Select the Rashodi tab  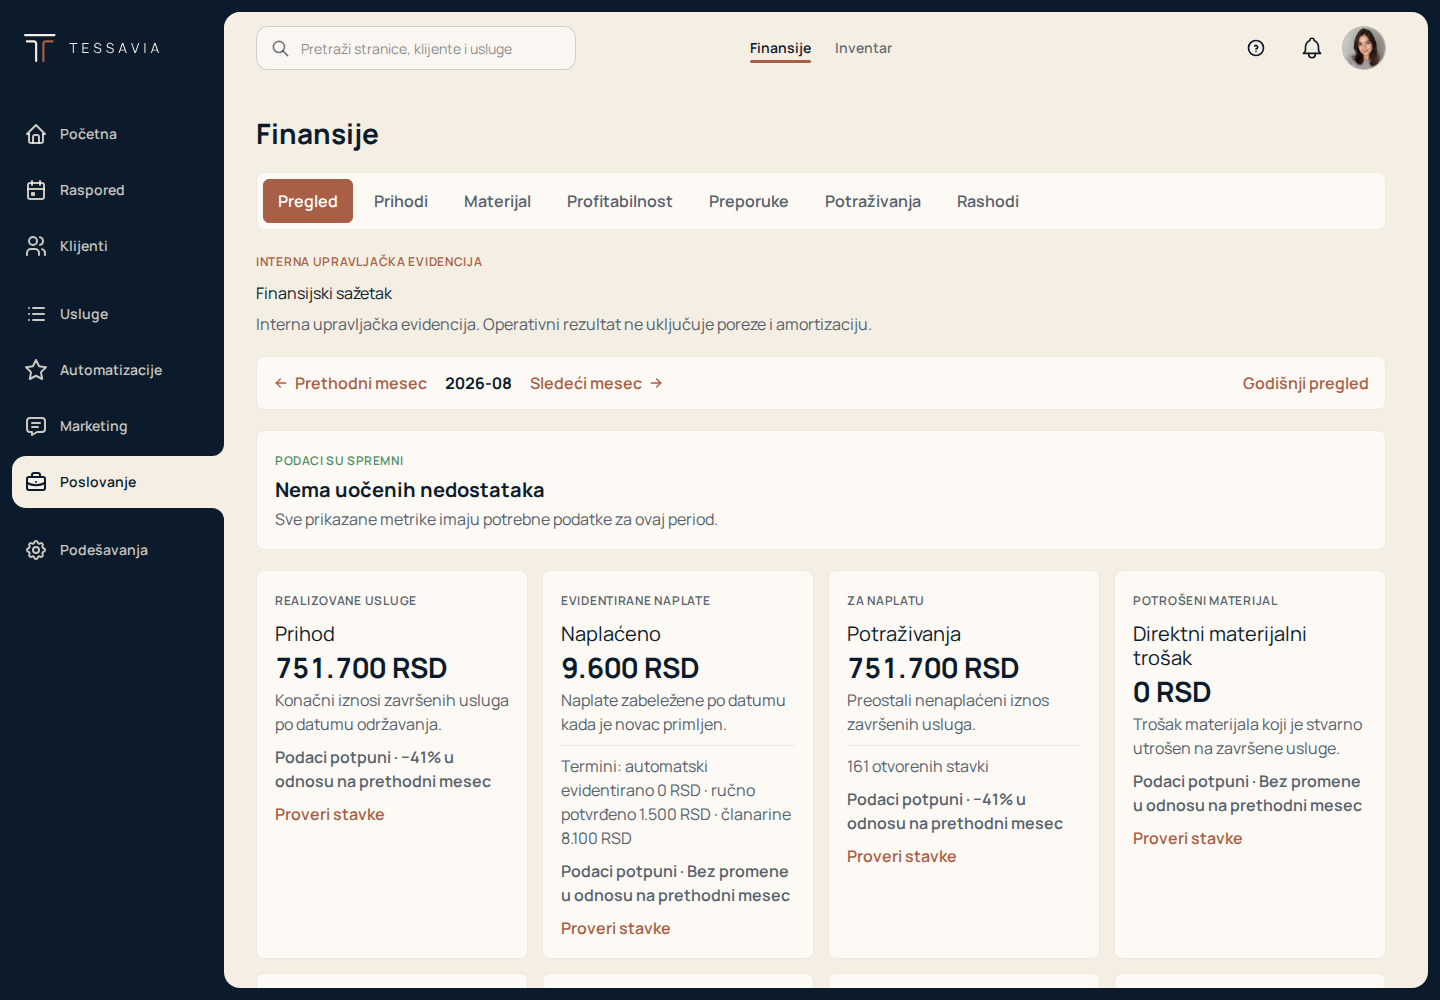click(988, 201)
